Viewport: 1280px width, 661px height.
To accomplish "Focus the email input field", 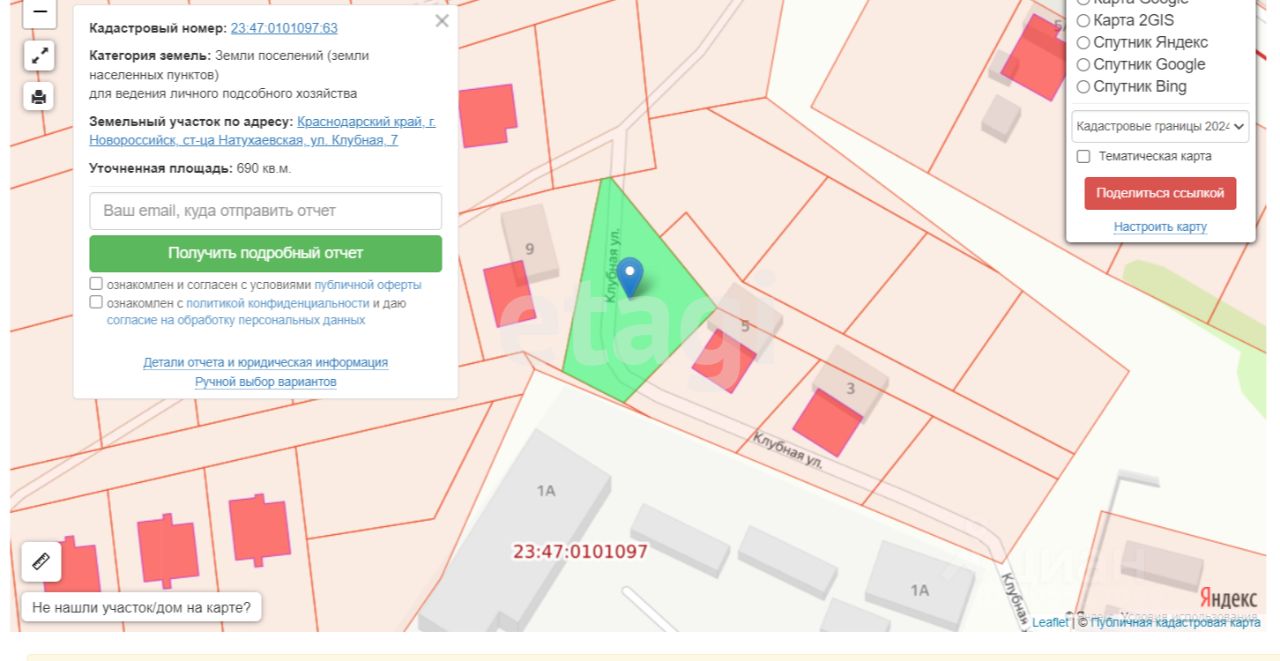I will click(265, 211).
